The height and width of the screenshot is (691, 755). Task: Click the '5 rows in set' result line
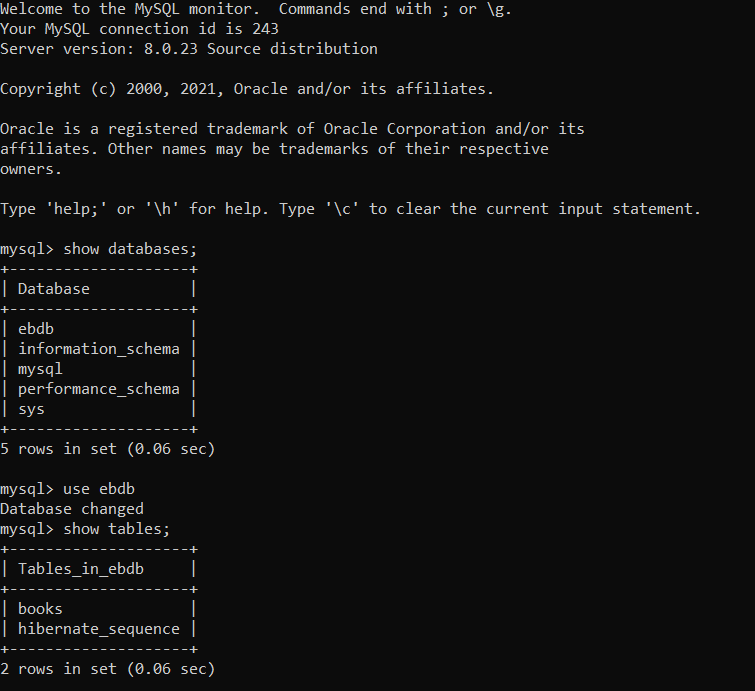point(107,449)
